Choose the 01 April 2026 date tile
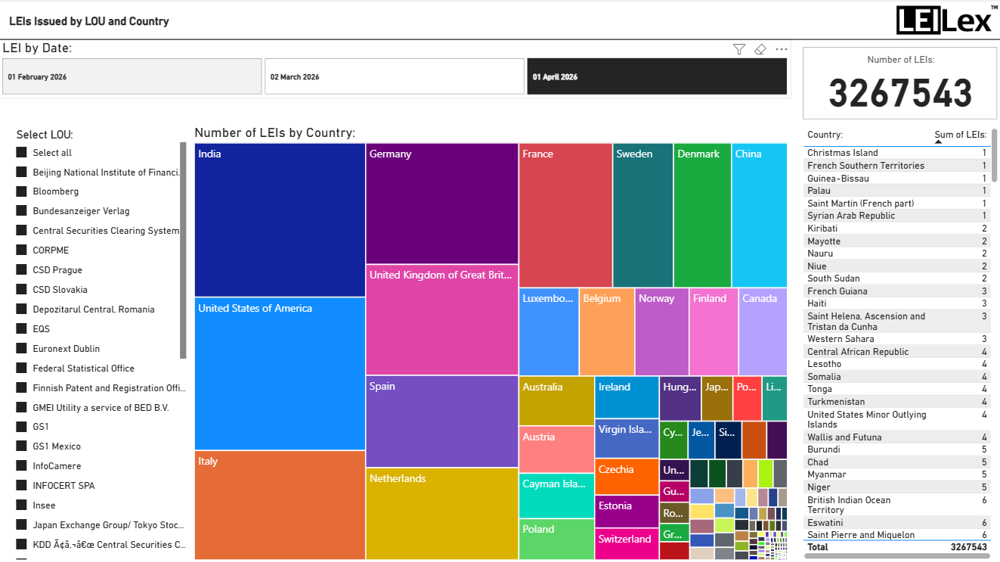Viewport: 1000px width, 562px height. (656, 77)
